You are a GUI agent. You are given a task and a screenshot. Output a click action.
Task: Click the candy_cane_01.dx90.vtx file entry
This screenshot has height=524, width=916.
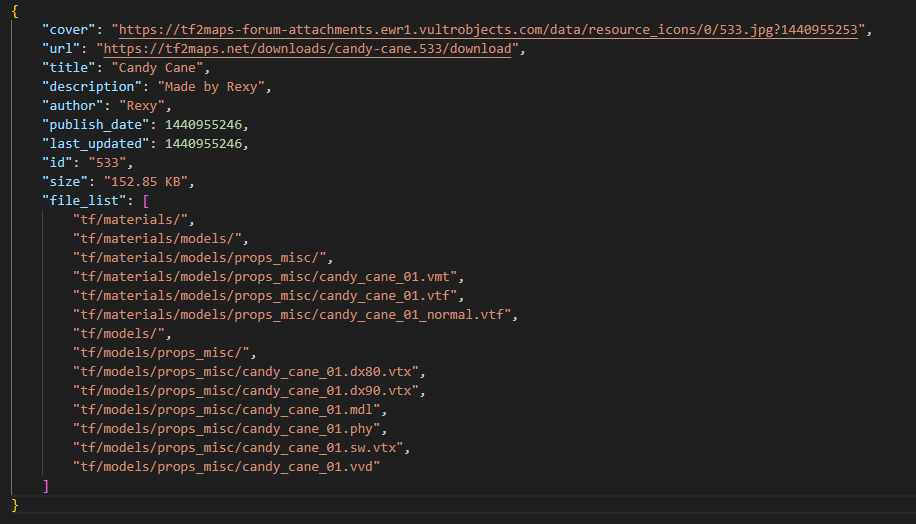[250, 391]
